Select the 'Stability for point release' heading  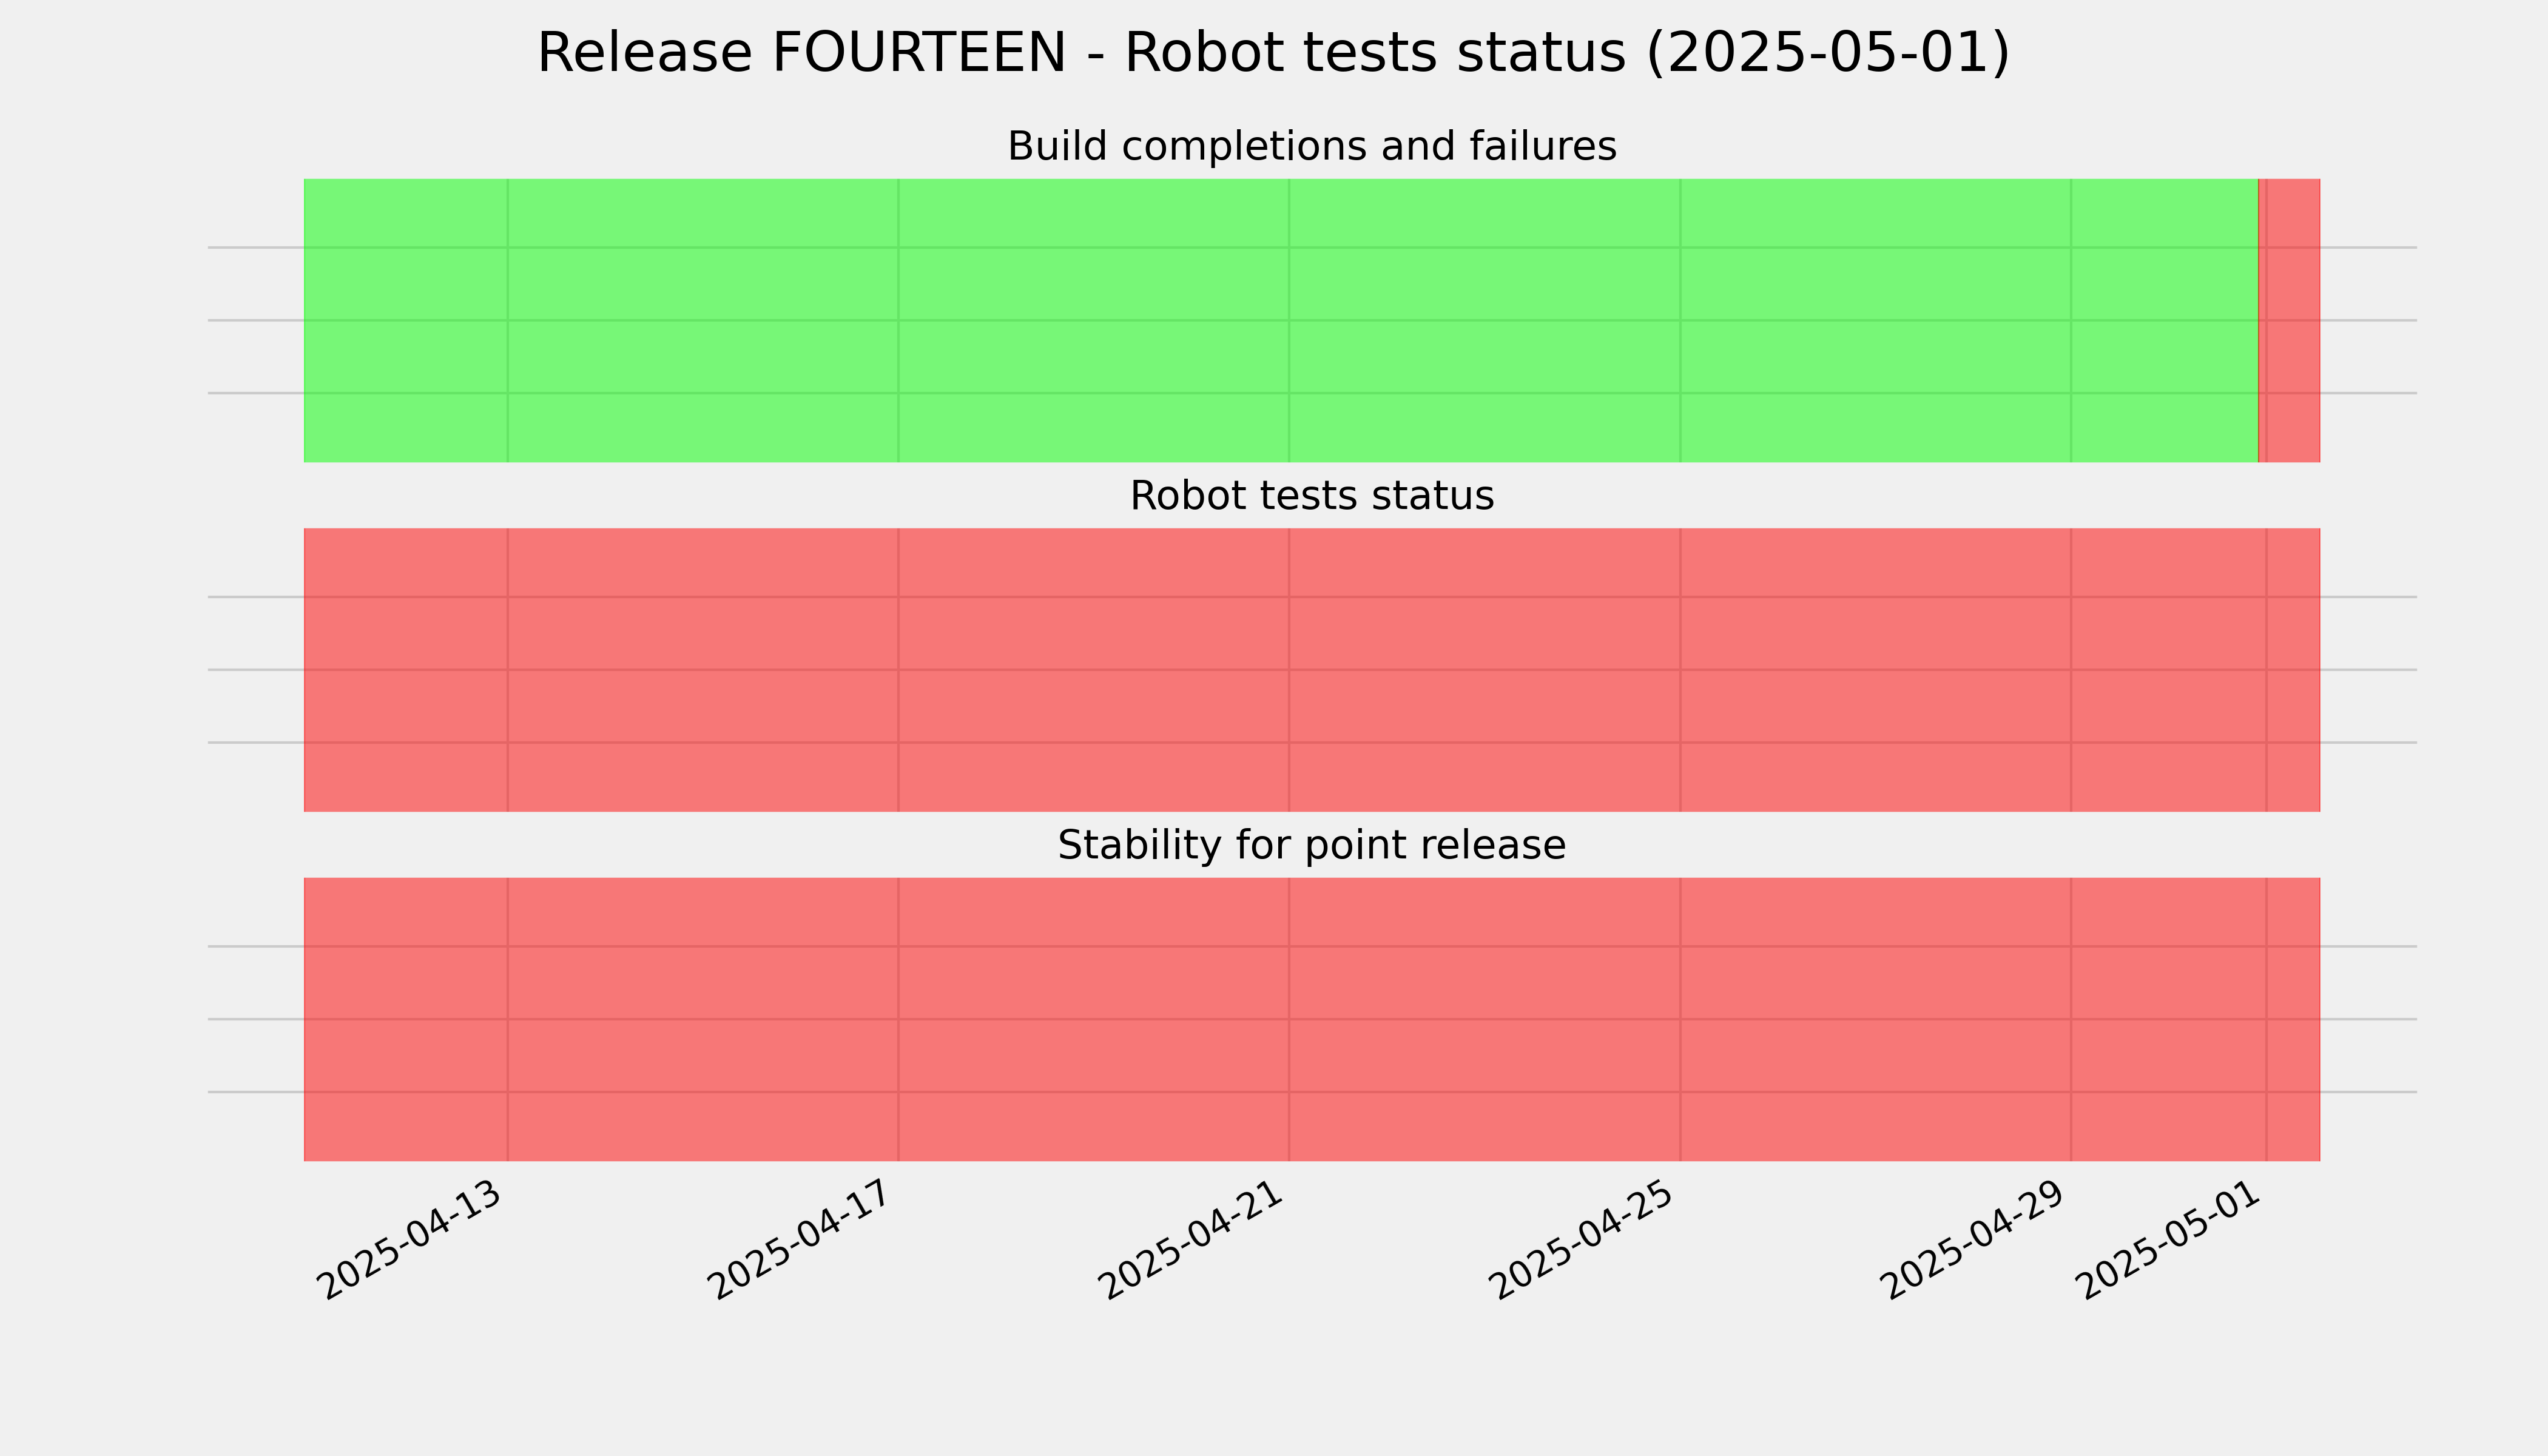[1311, 846]
